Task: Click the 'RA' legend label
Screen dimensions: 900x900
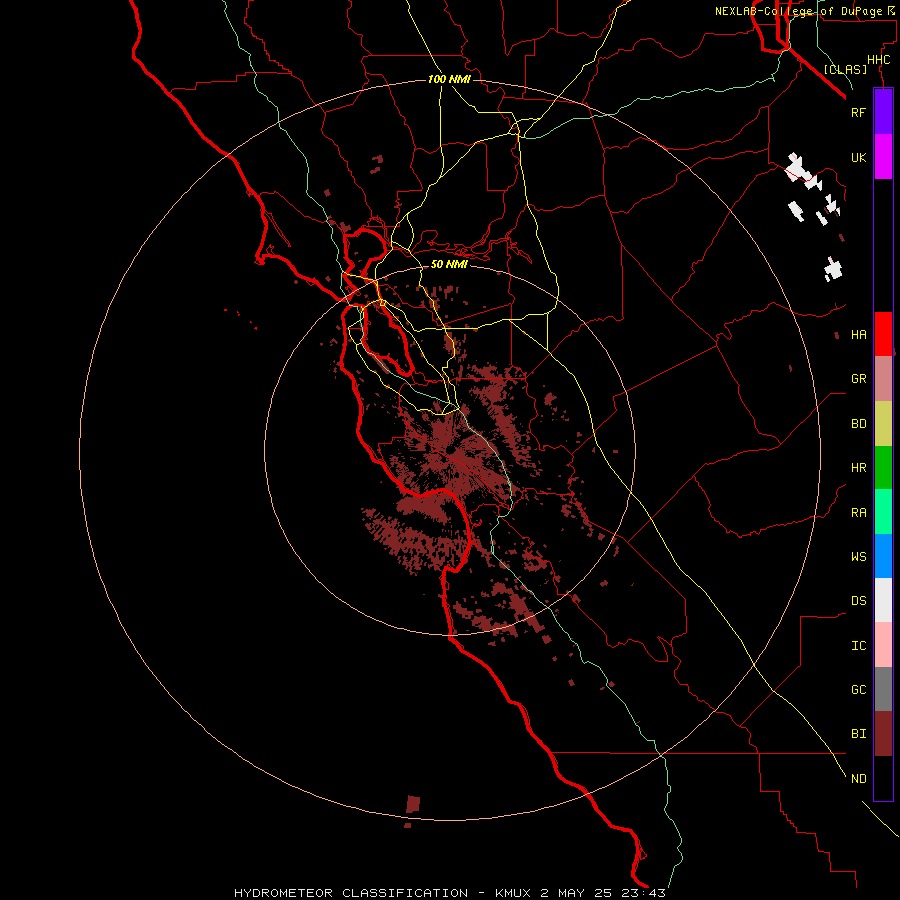Action: click(x=859, y=513)
